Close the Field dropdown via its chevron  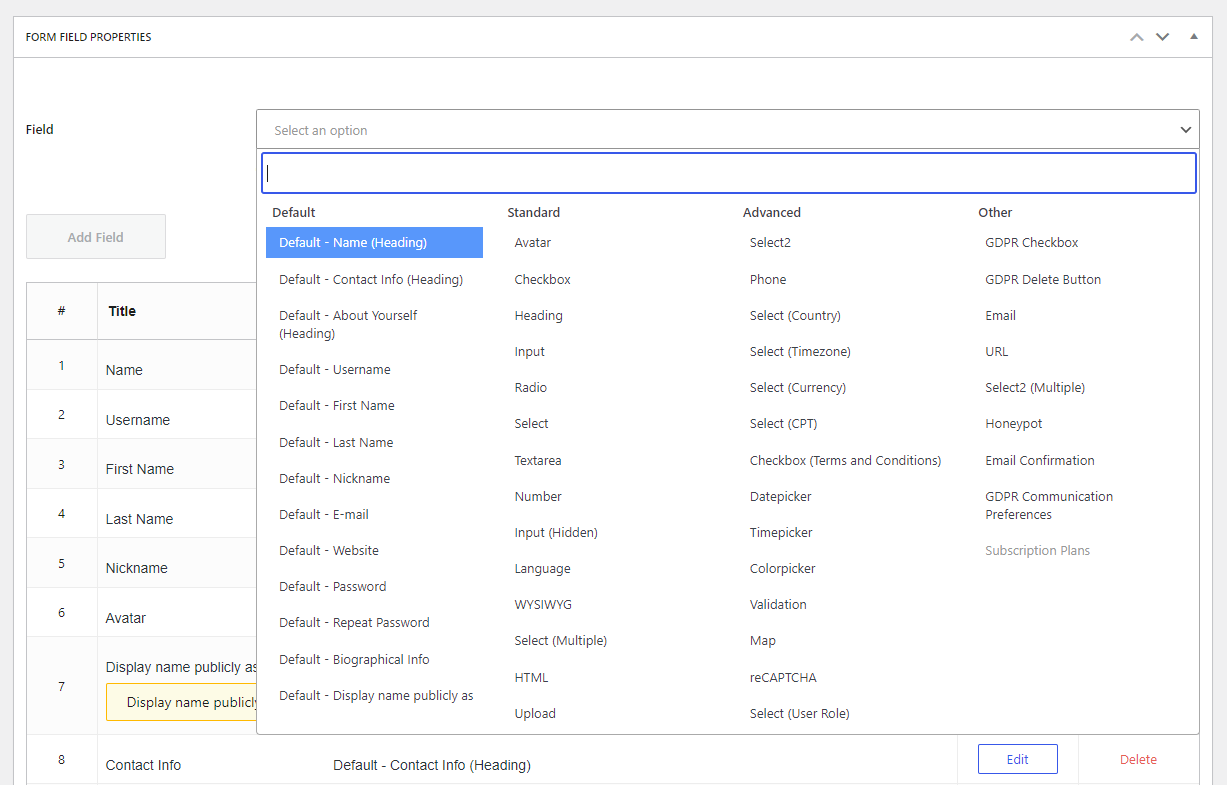1185,130
